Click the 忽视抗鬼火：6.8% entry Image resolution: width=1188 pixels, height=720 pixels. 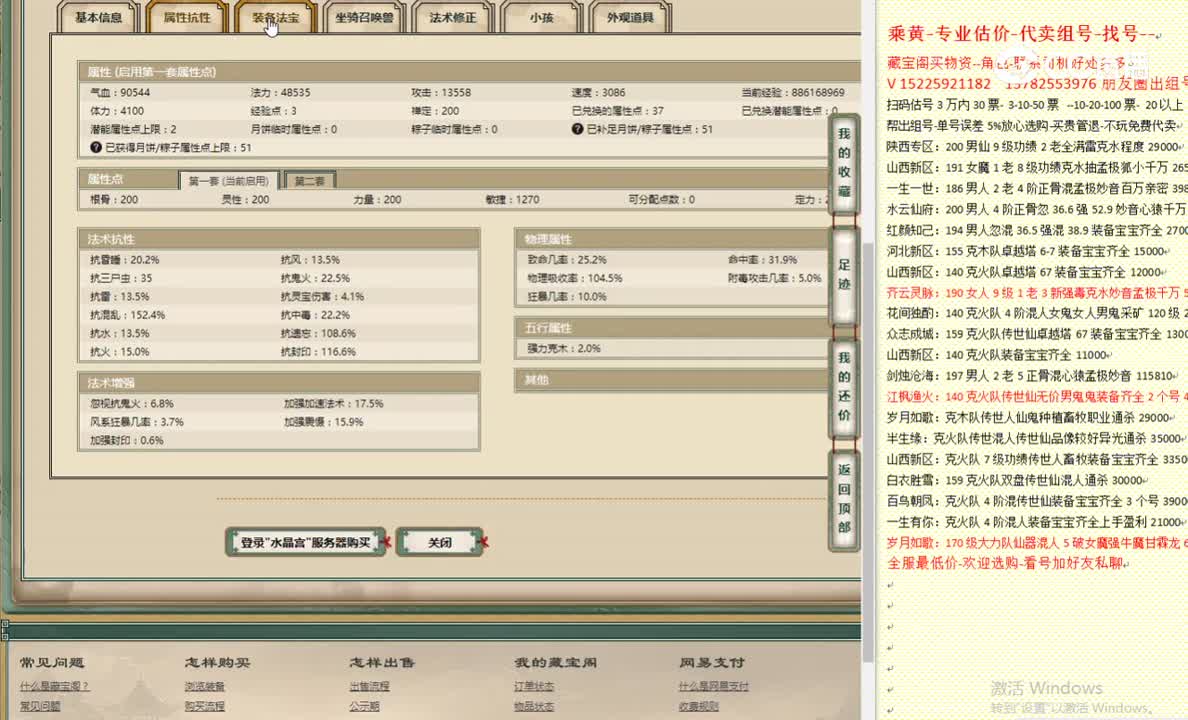tap(132, 403)
